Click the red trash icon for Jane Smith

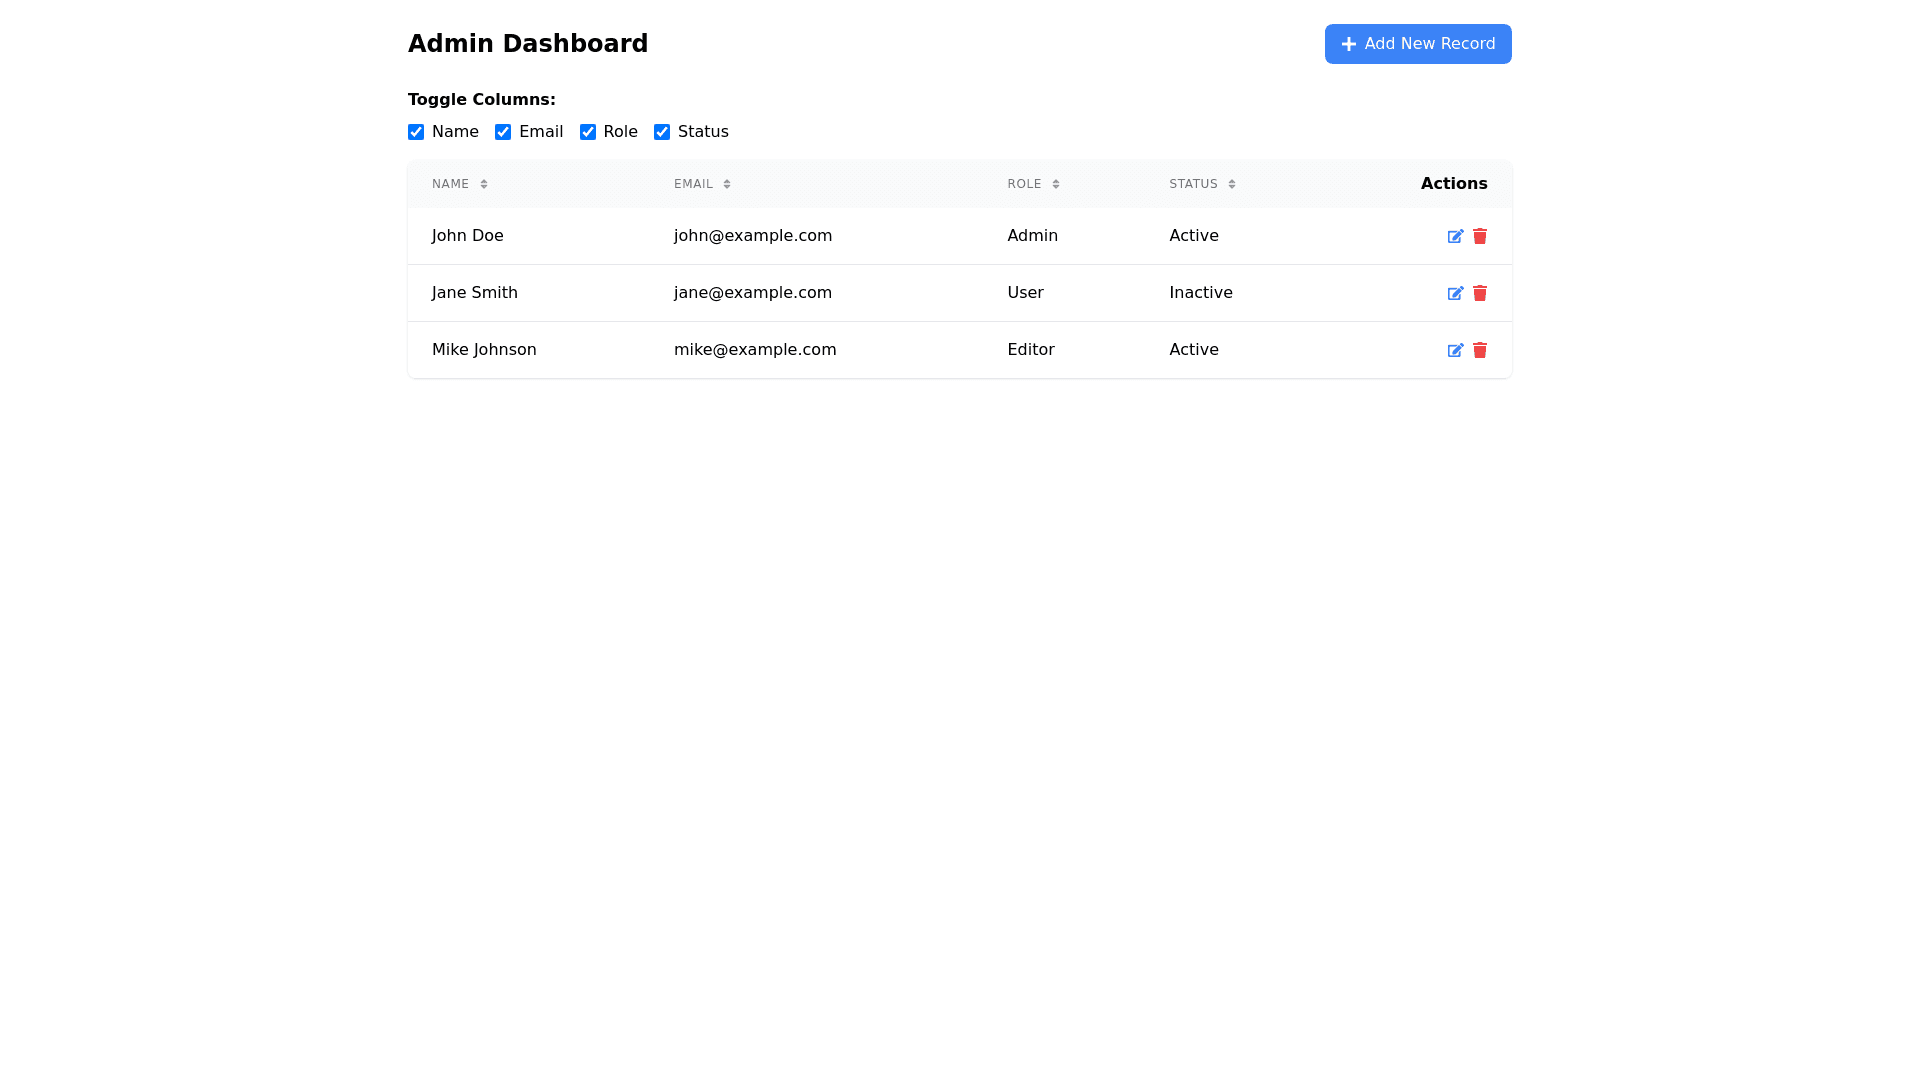(x=1480, y=293)
